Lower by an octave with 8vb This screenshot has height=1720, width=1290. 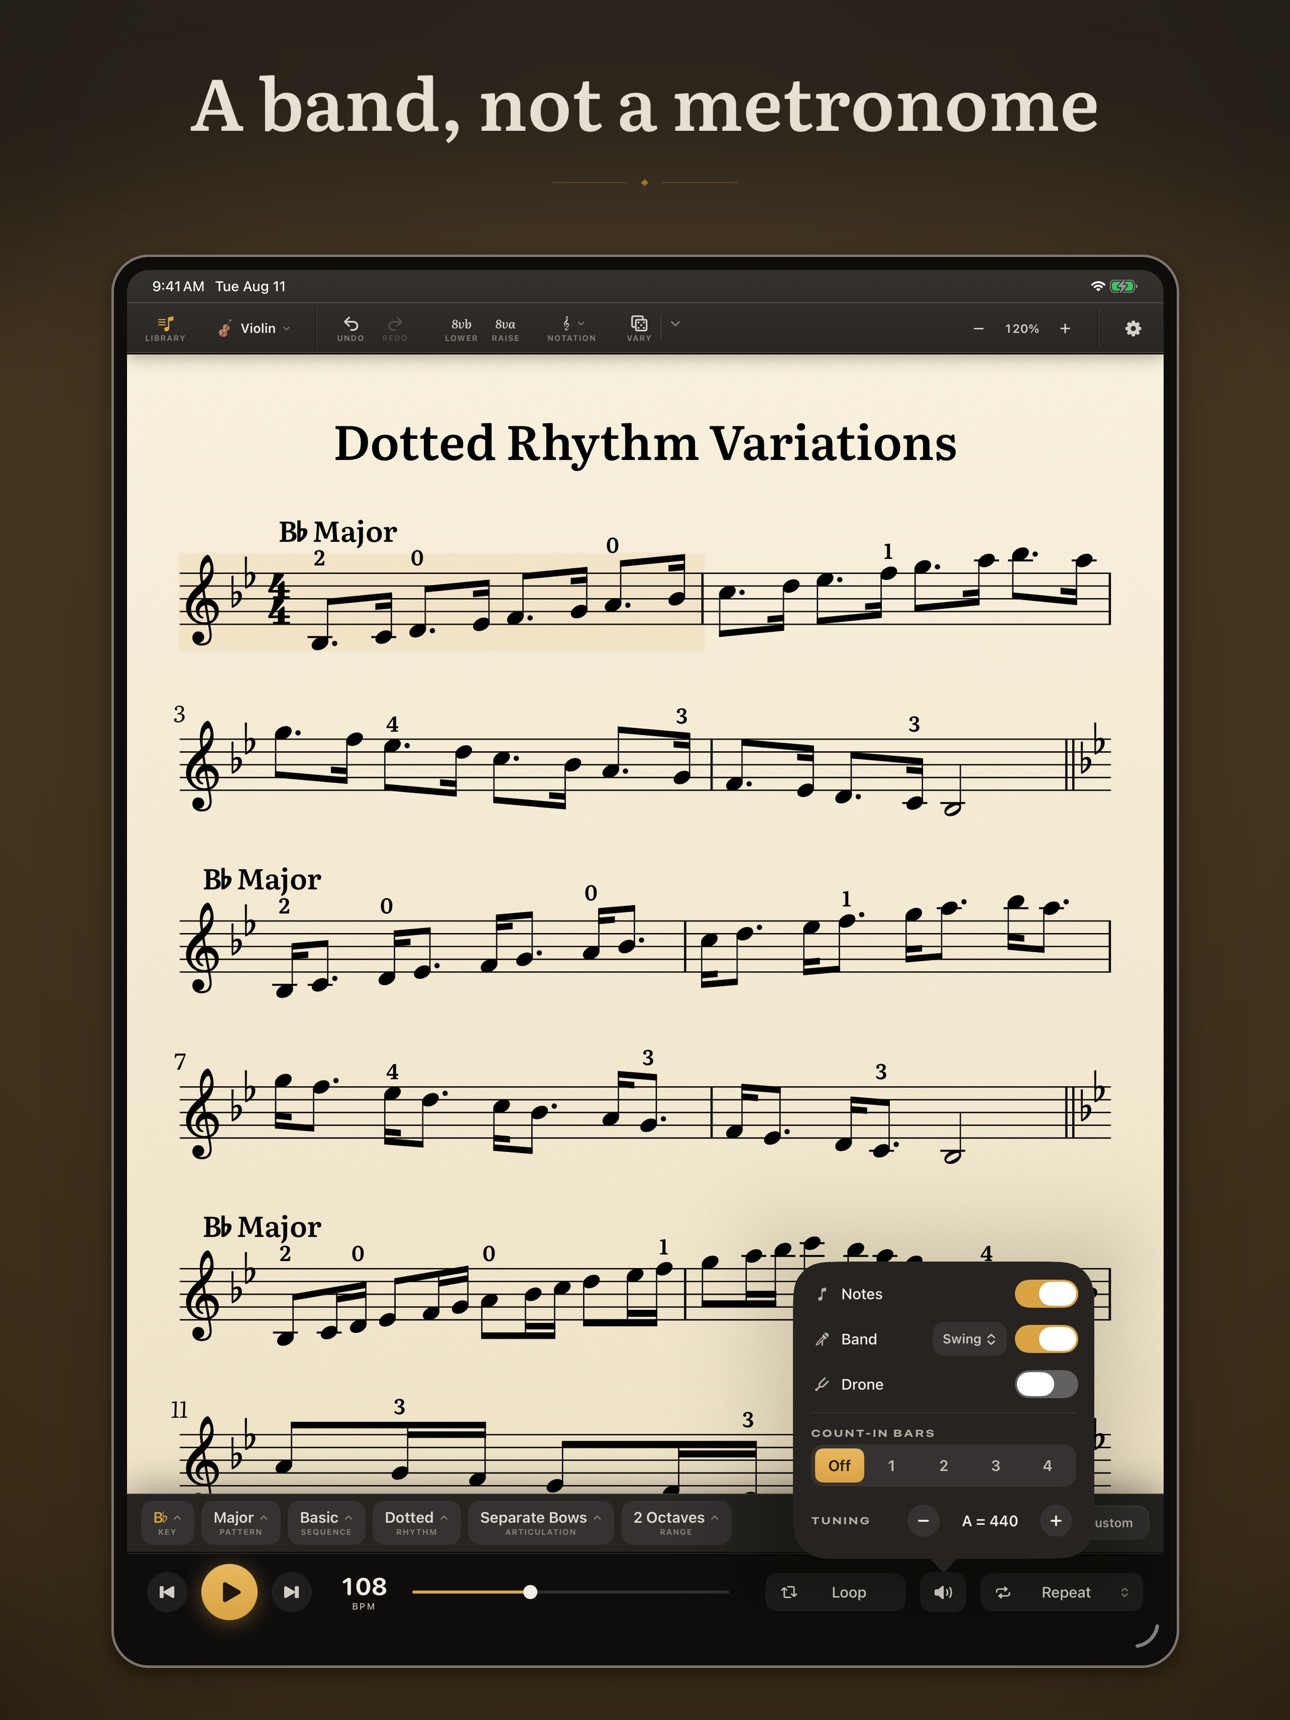[x=461, y=329]
